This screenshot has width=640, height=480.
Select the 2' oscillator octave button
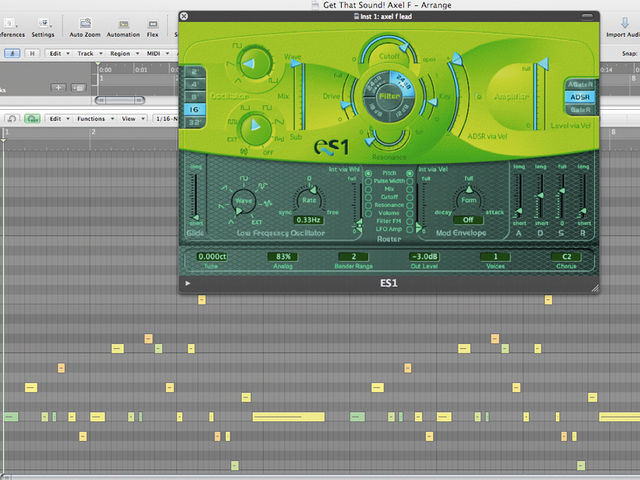coord(195,72)
